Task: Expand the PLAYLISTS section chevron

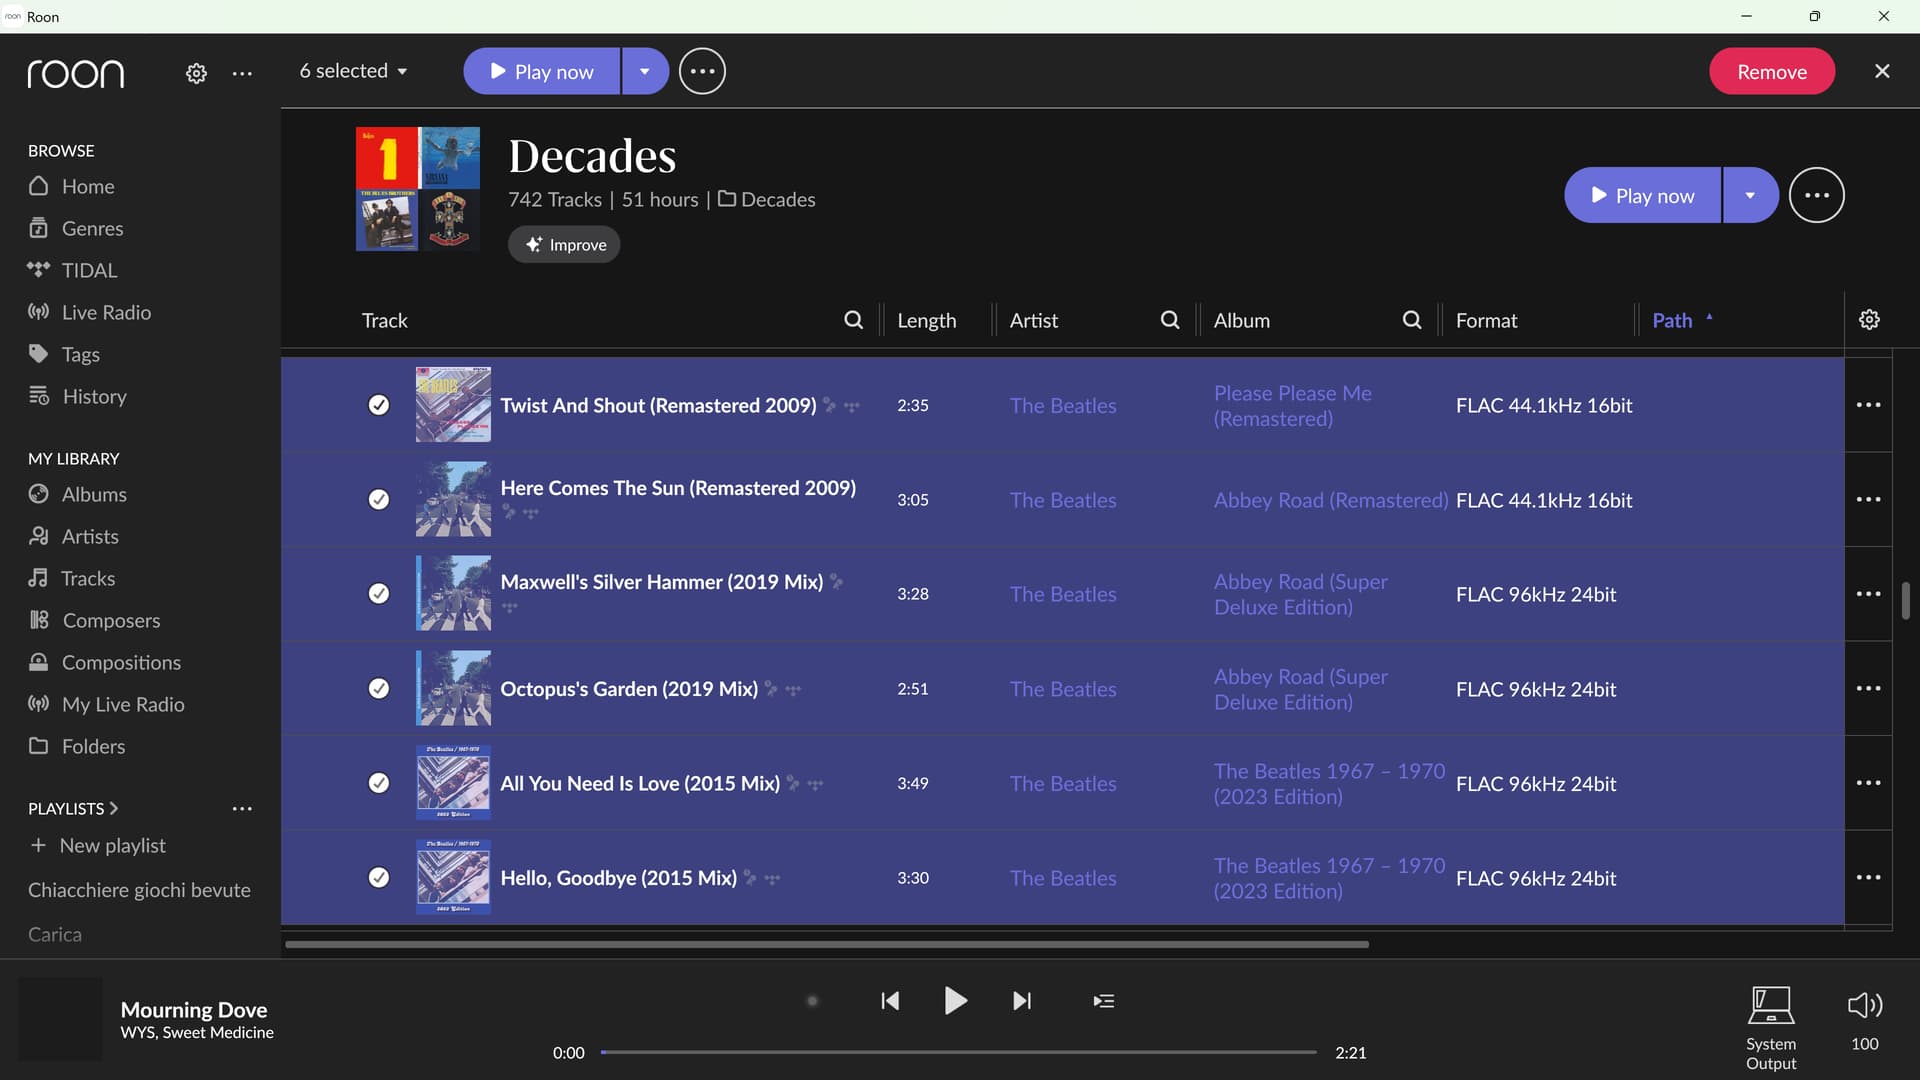Action: (x=114, y=808)
